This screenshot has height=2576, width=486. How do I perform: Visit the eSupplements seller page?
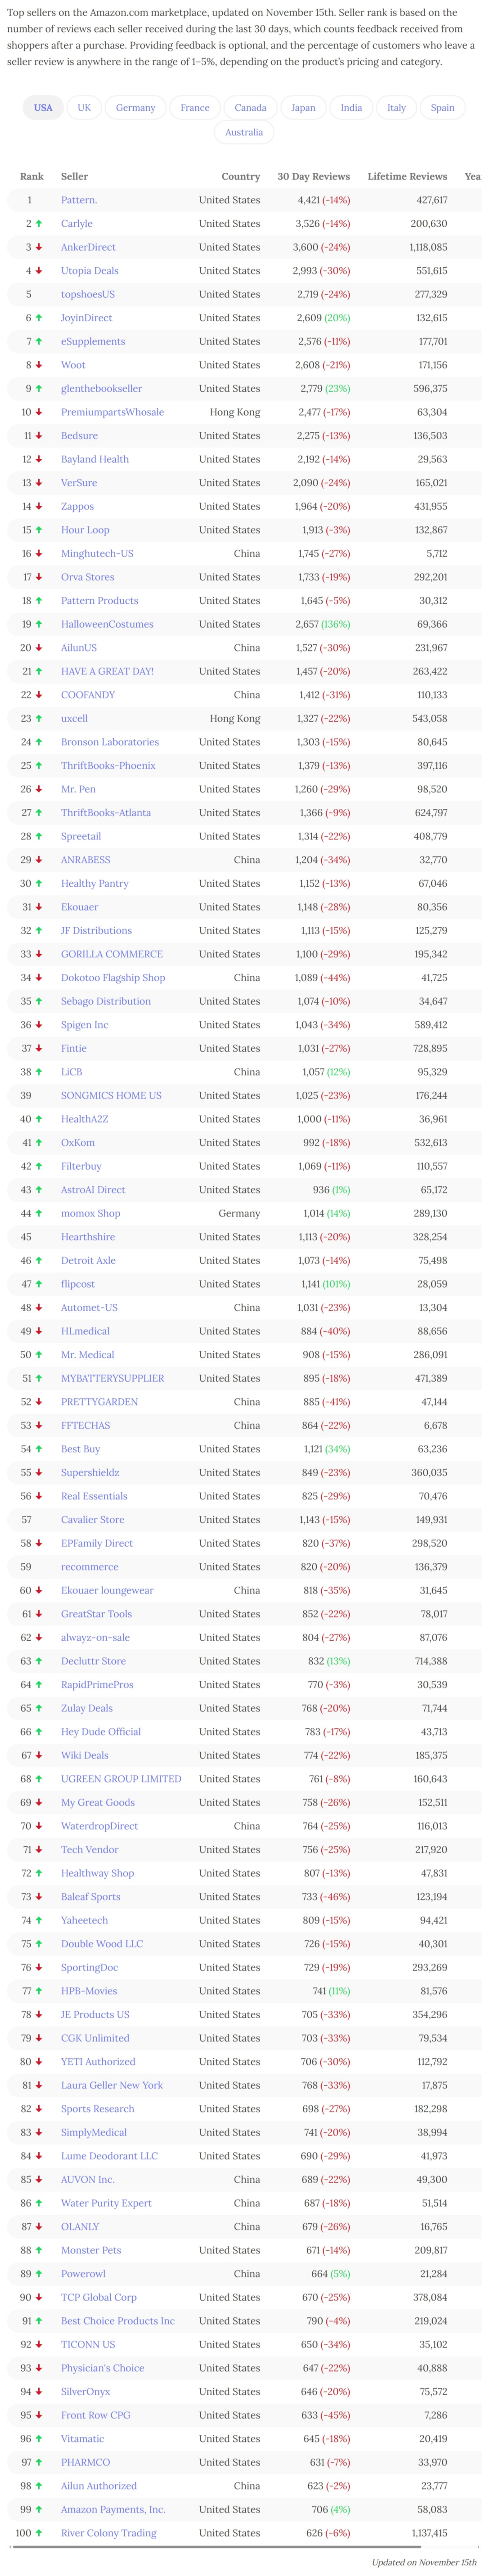coord(93,341)
